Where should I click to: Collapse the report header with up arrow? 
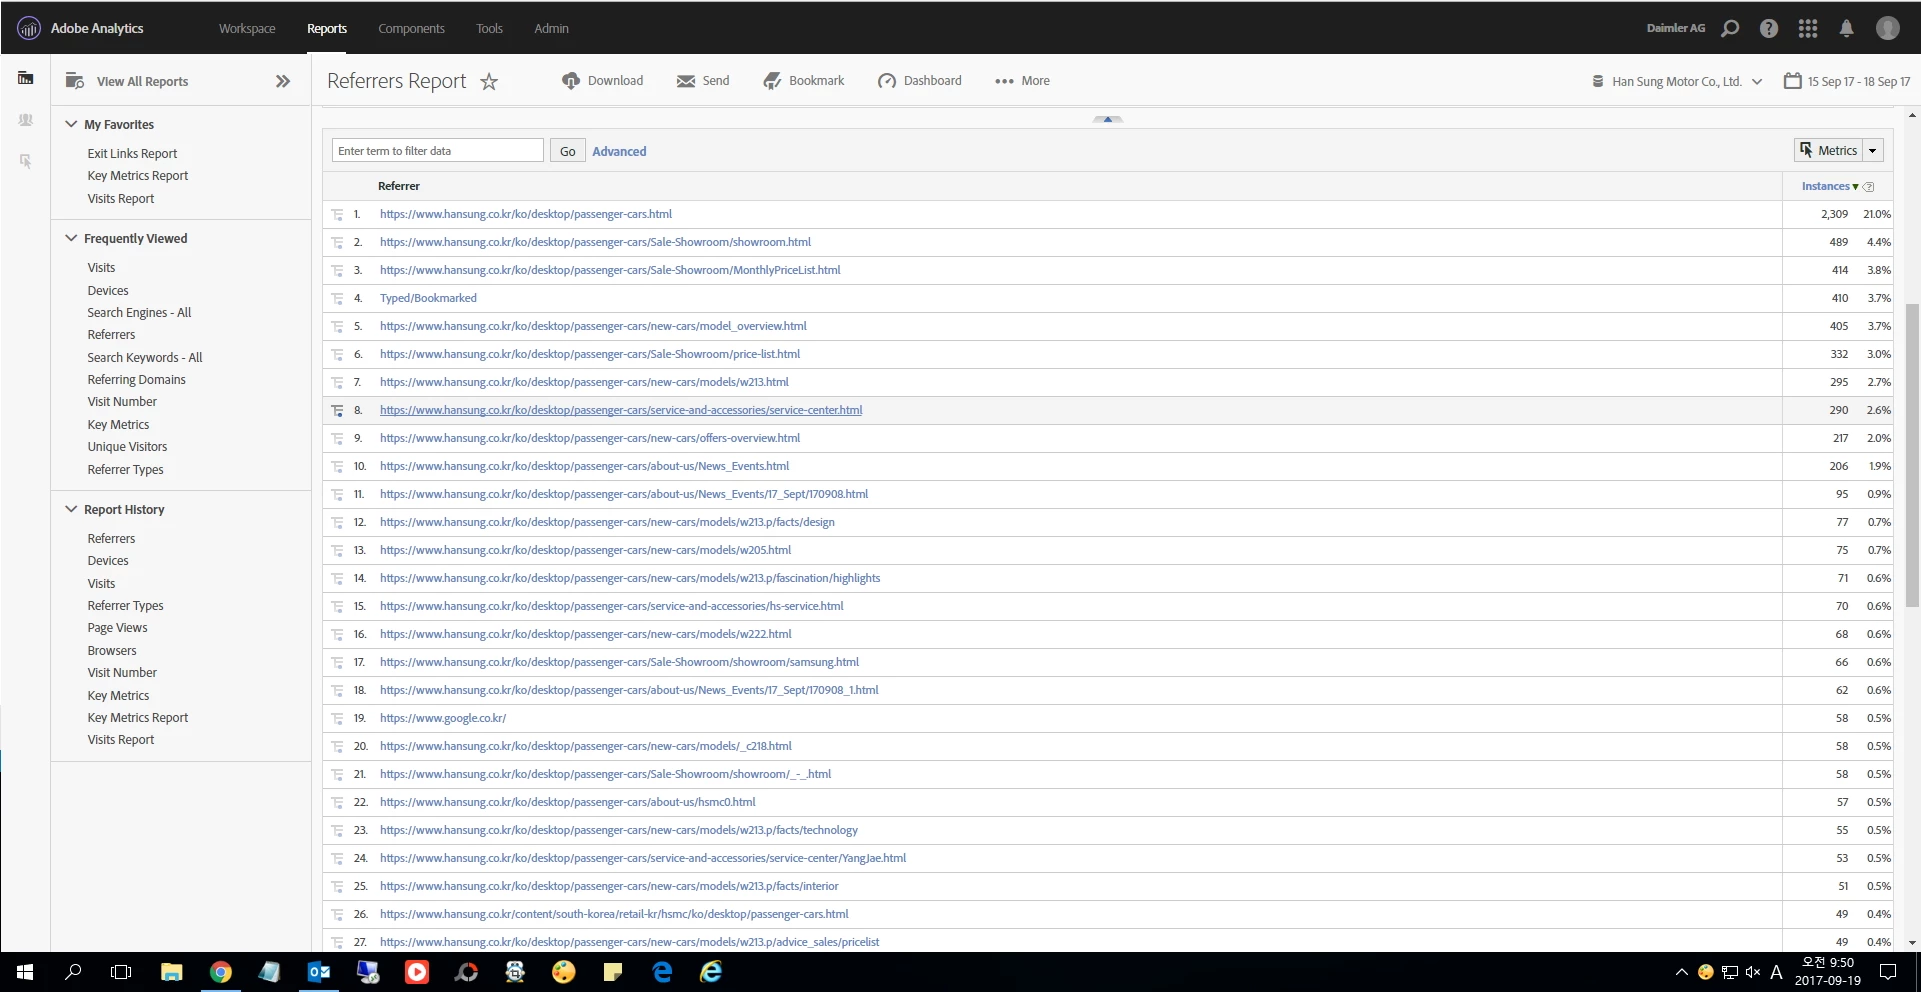(1108, 119)
